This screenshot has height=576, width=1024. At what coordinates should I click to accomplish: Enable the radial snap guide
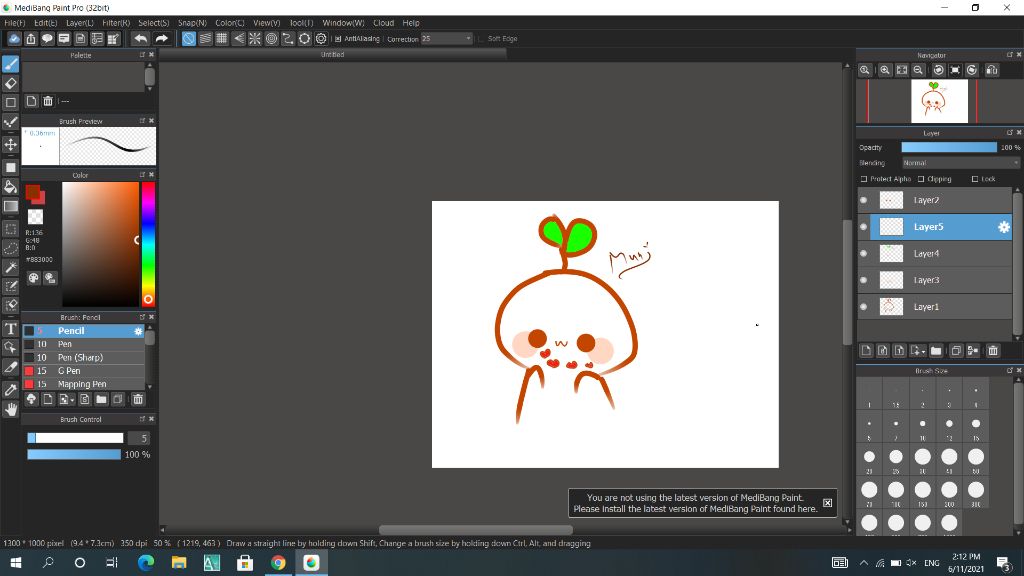pyautogui.click(x=255, y=39)
